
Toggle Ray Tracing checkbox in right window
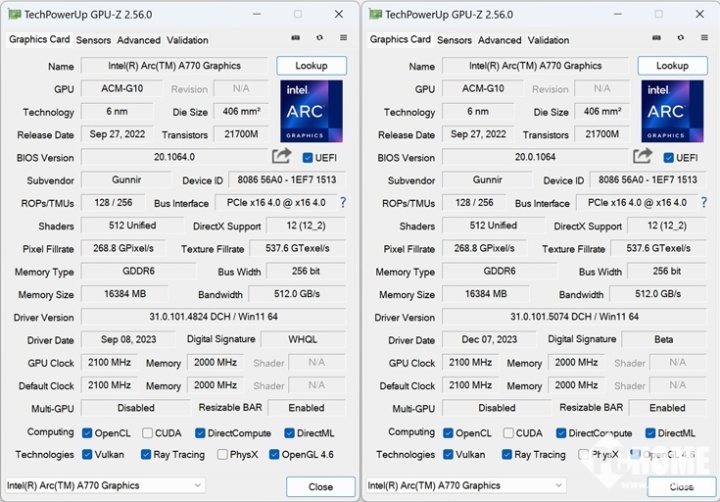coord(507,454)
